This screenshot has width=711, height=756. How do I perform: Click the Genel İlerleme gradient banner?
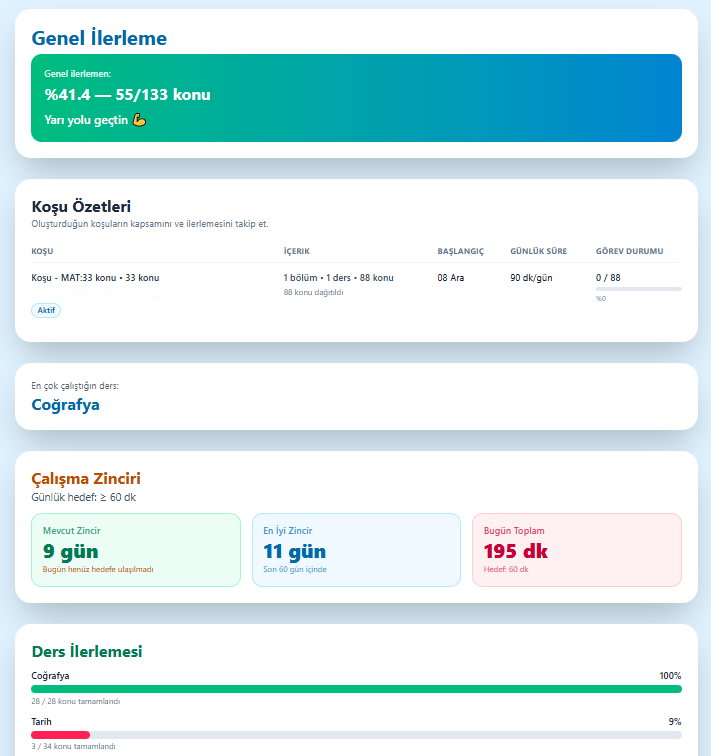pos(356,98)
